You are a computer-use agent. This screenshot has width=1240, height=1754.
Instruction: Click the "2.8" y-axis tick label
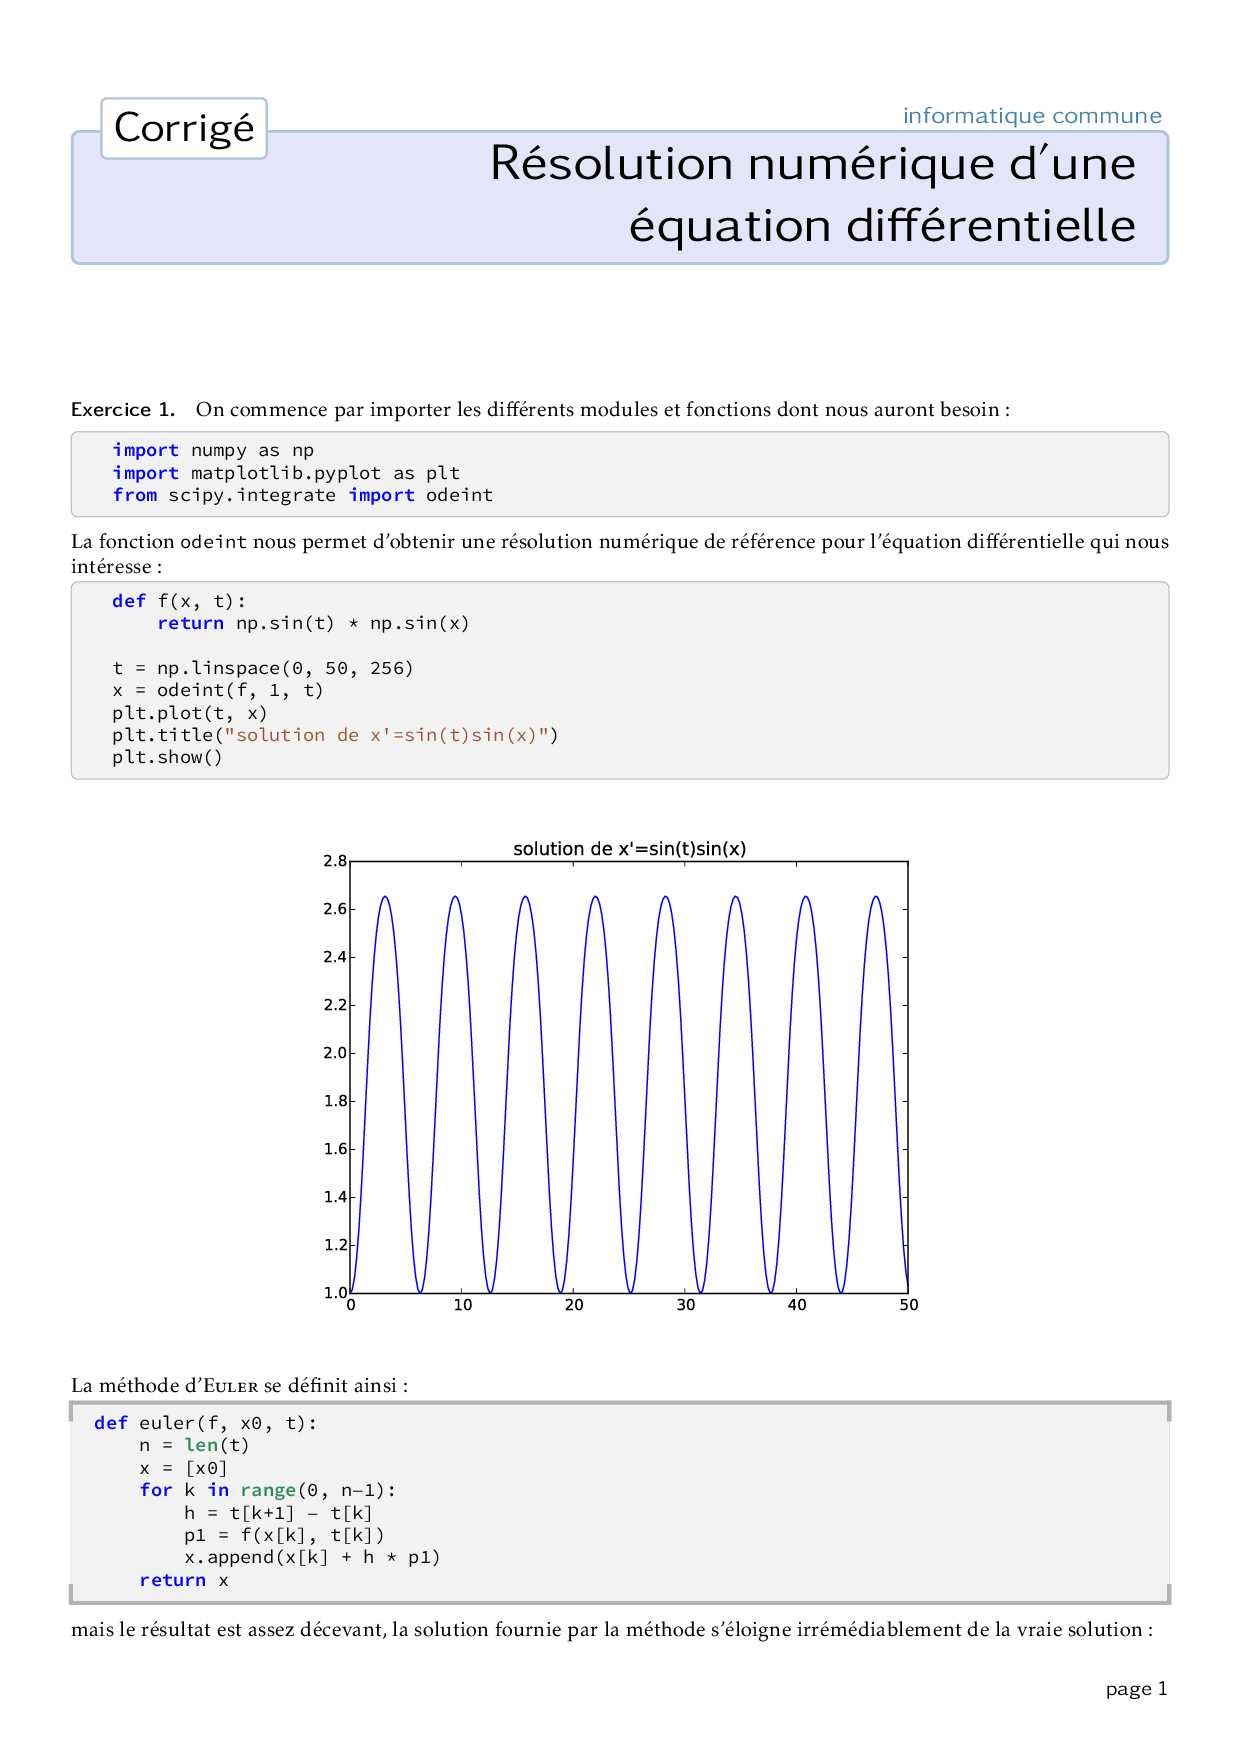(334, 861)
